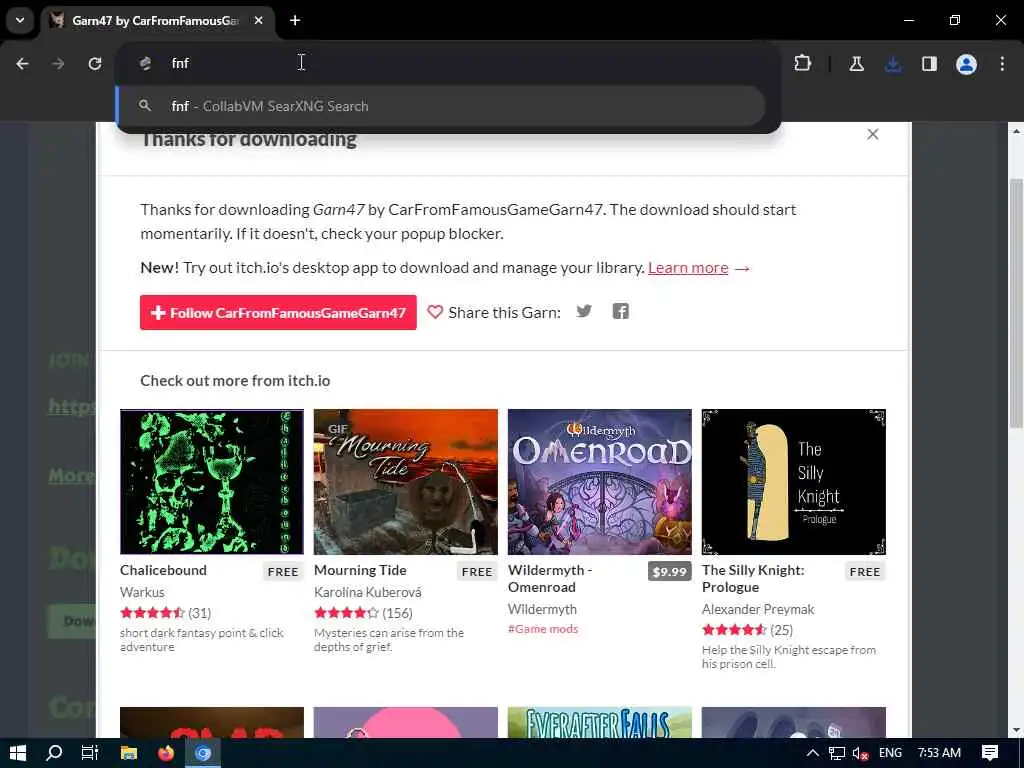
Task: Click the browser forward arrow
Action: (x=58, y=63)
